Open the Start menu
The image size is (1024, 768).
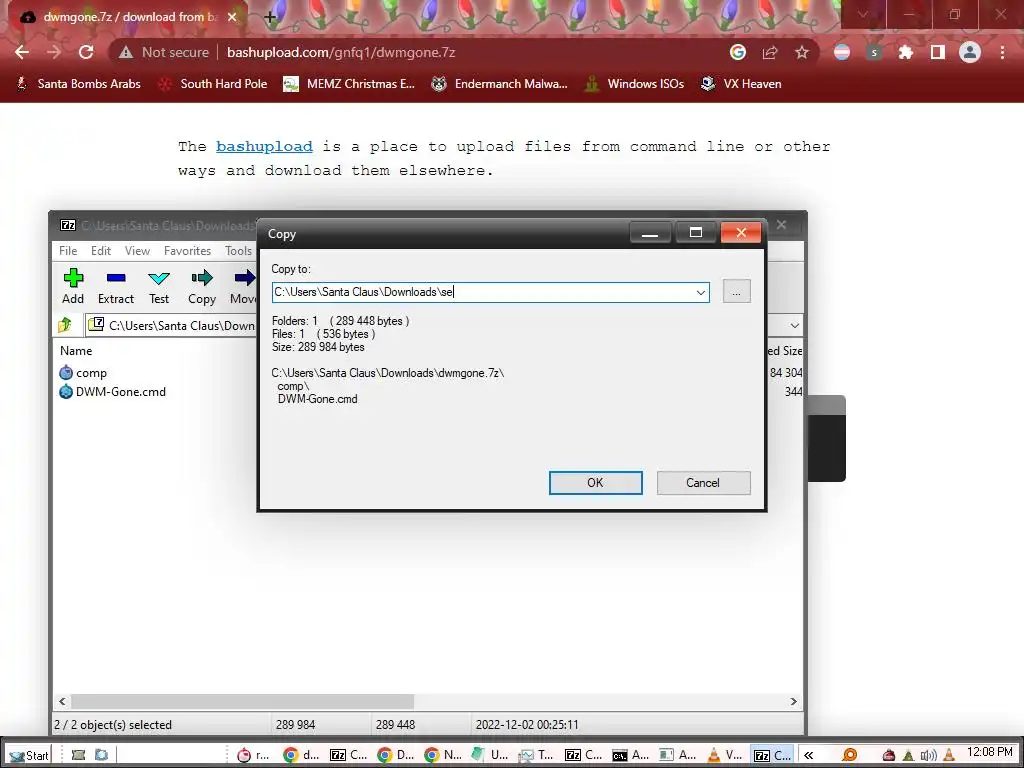(29, 755)
